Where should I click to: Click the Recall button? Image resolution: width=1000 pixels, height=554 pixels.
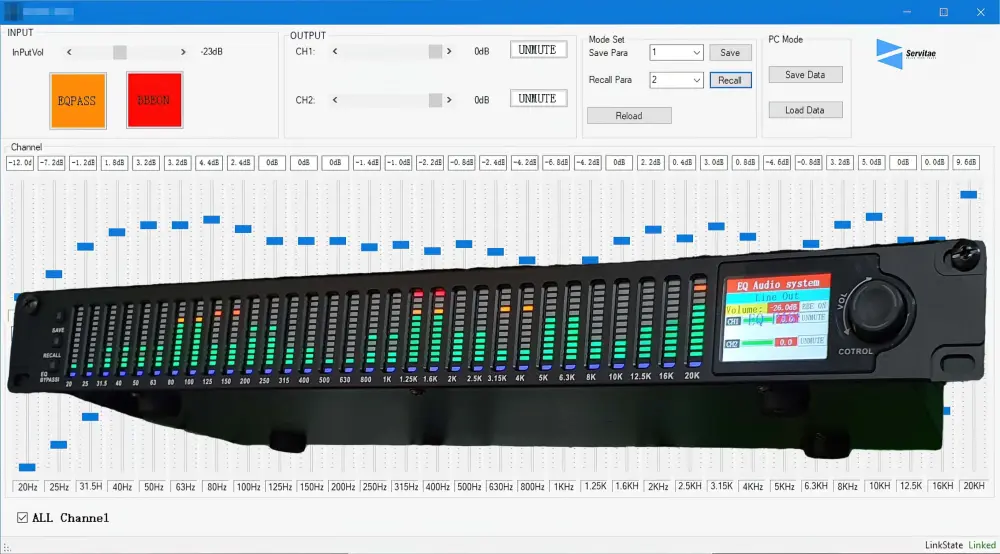point(730,80)
